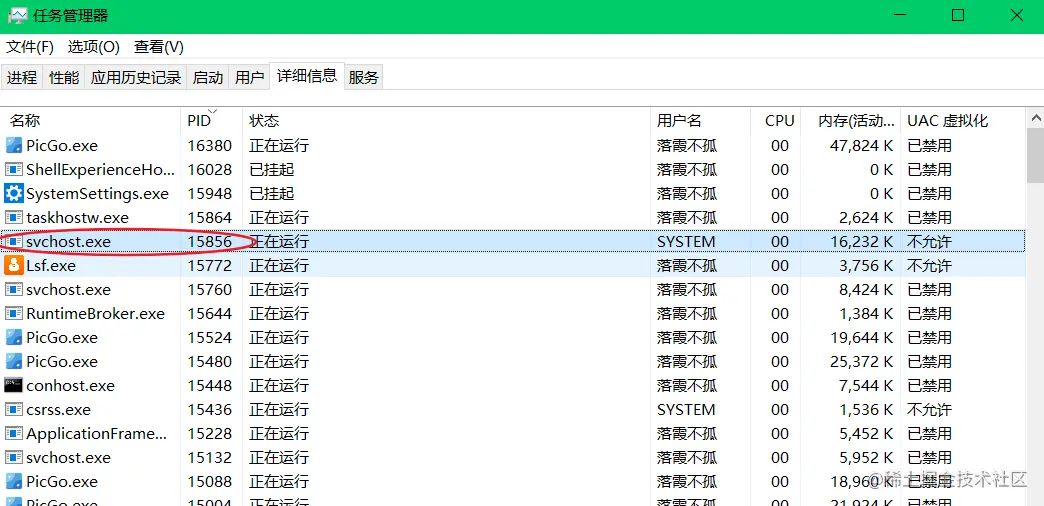Screen dimensions: 1044x506
Task: Select the SystemSettings.exe process name
Action: pos(97,194)
